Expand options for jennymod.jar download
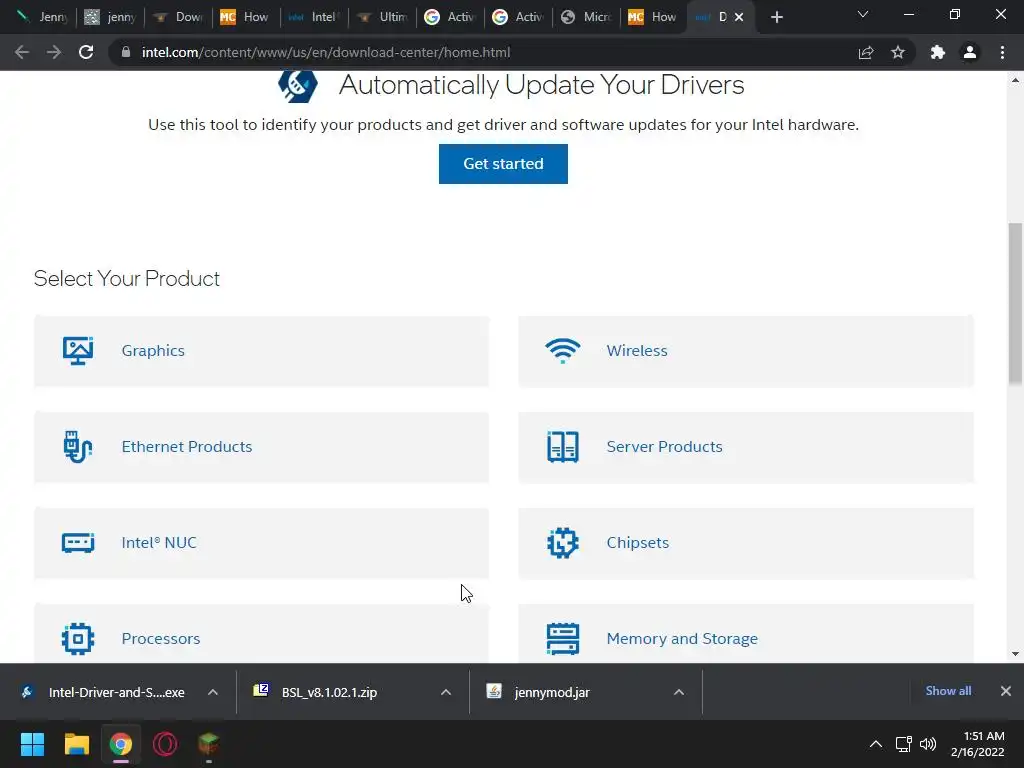Viewport: 1024px width, 768px height. coord(679,692)
